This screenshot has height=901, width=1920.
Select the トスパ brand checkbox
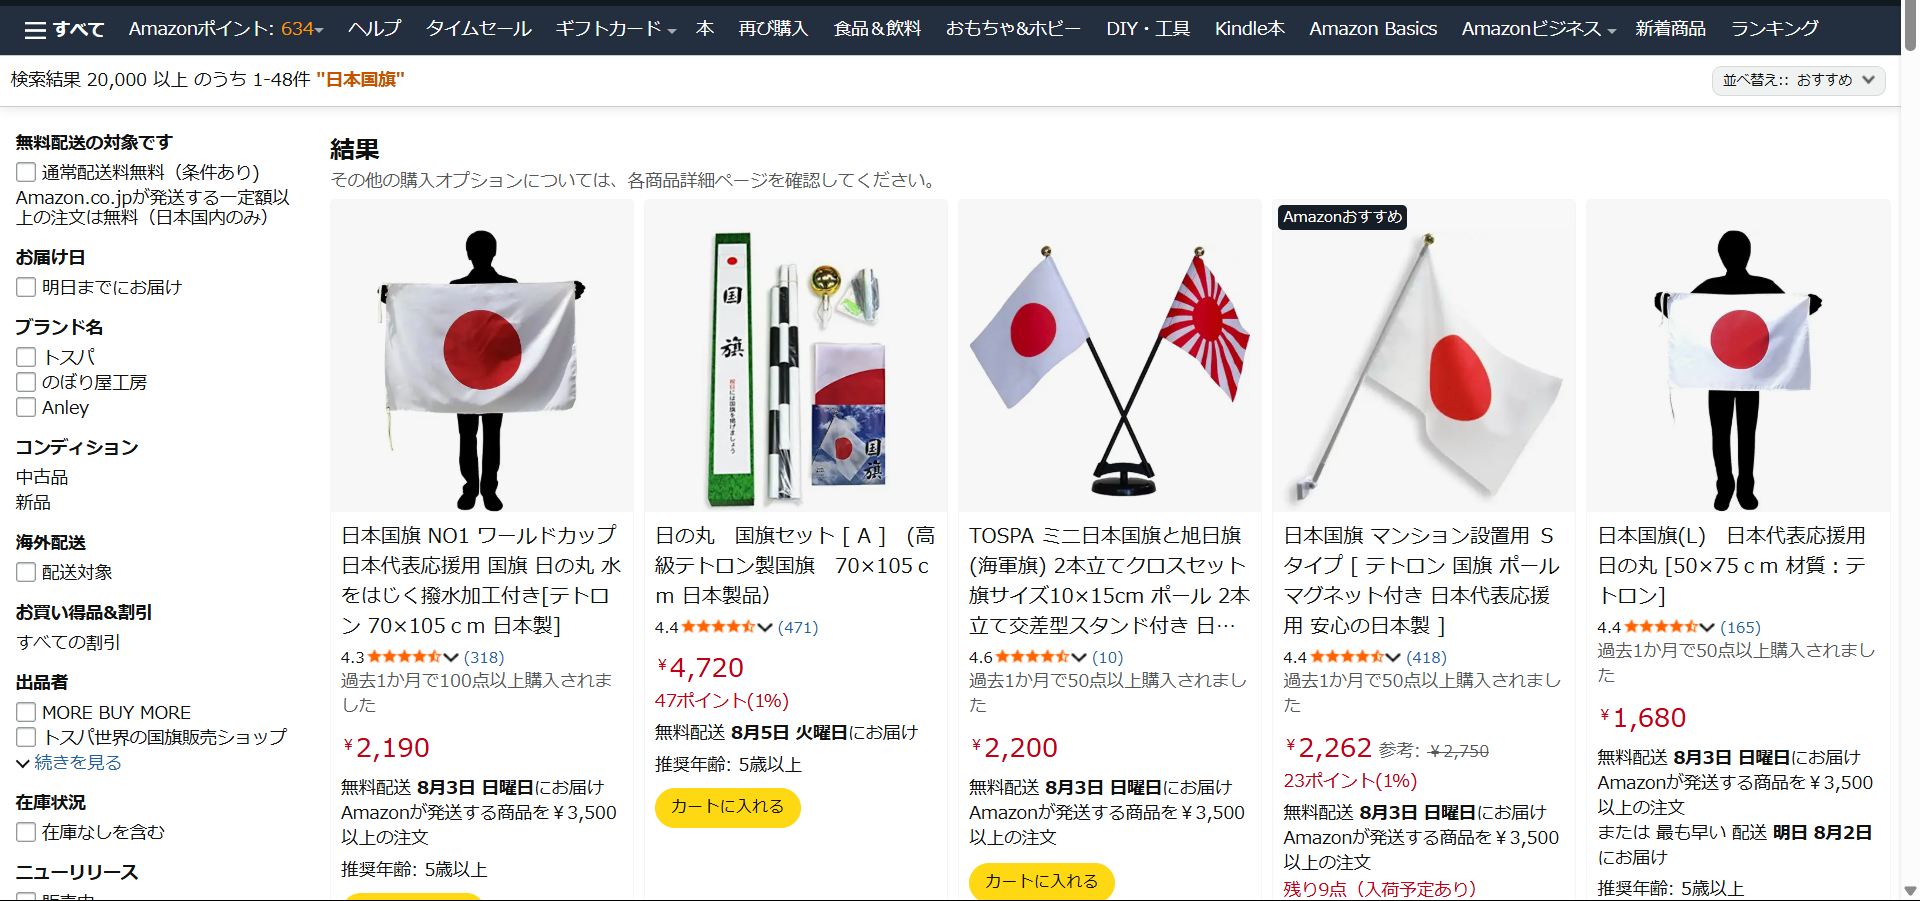tap(26, 357)
